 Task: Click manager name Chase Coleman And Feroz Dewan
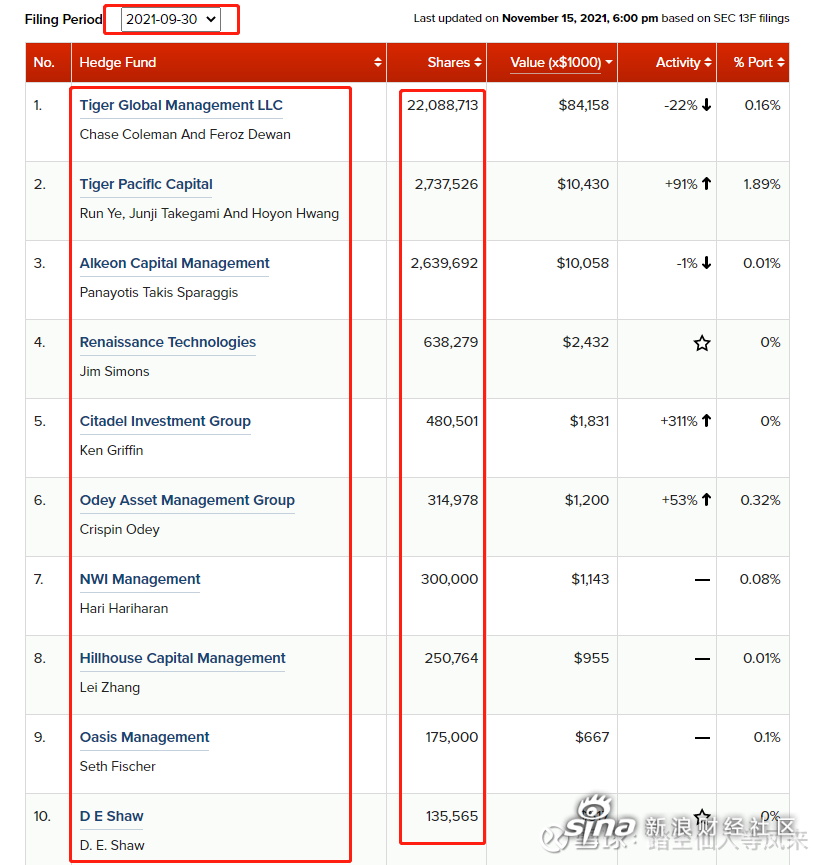185,135
